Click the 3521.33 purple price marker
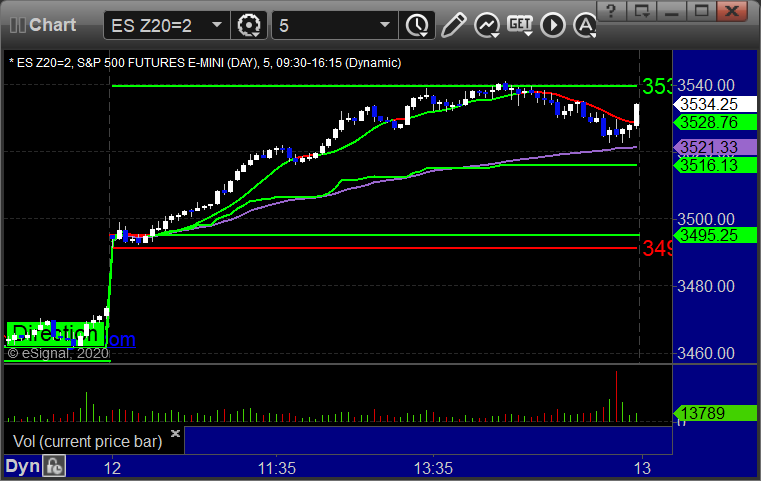Image resolution: width=761 pixels, height=481 pixels. click(714, 147)
